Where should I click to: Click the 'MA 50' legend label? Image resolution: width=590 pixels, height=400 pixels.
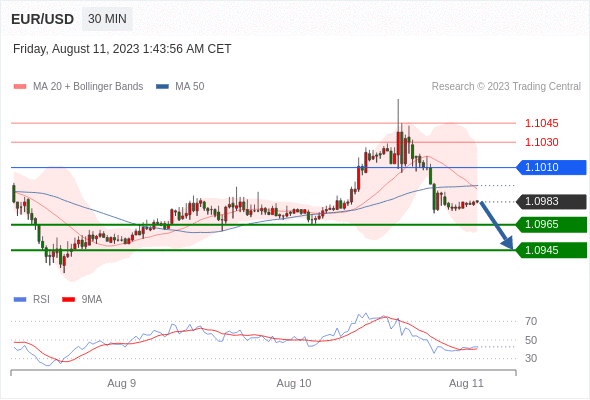pyautogui.click(x=190, y=87)
